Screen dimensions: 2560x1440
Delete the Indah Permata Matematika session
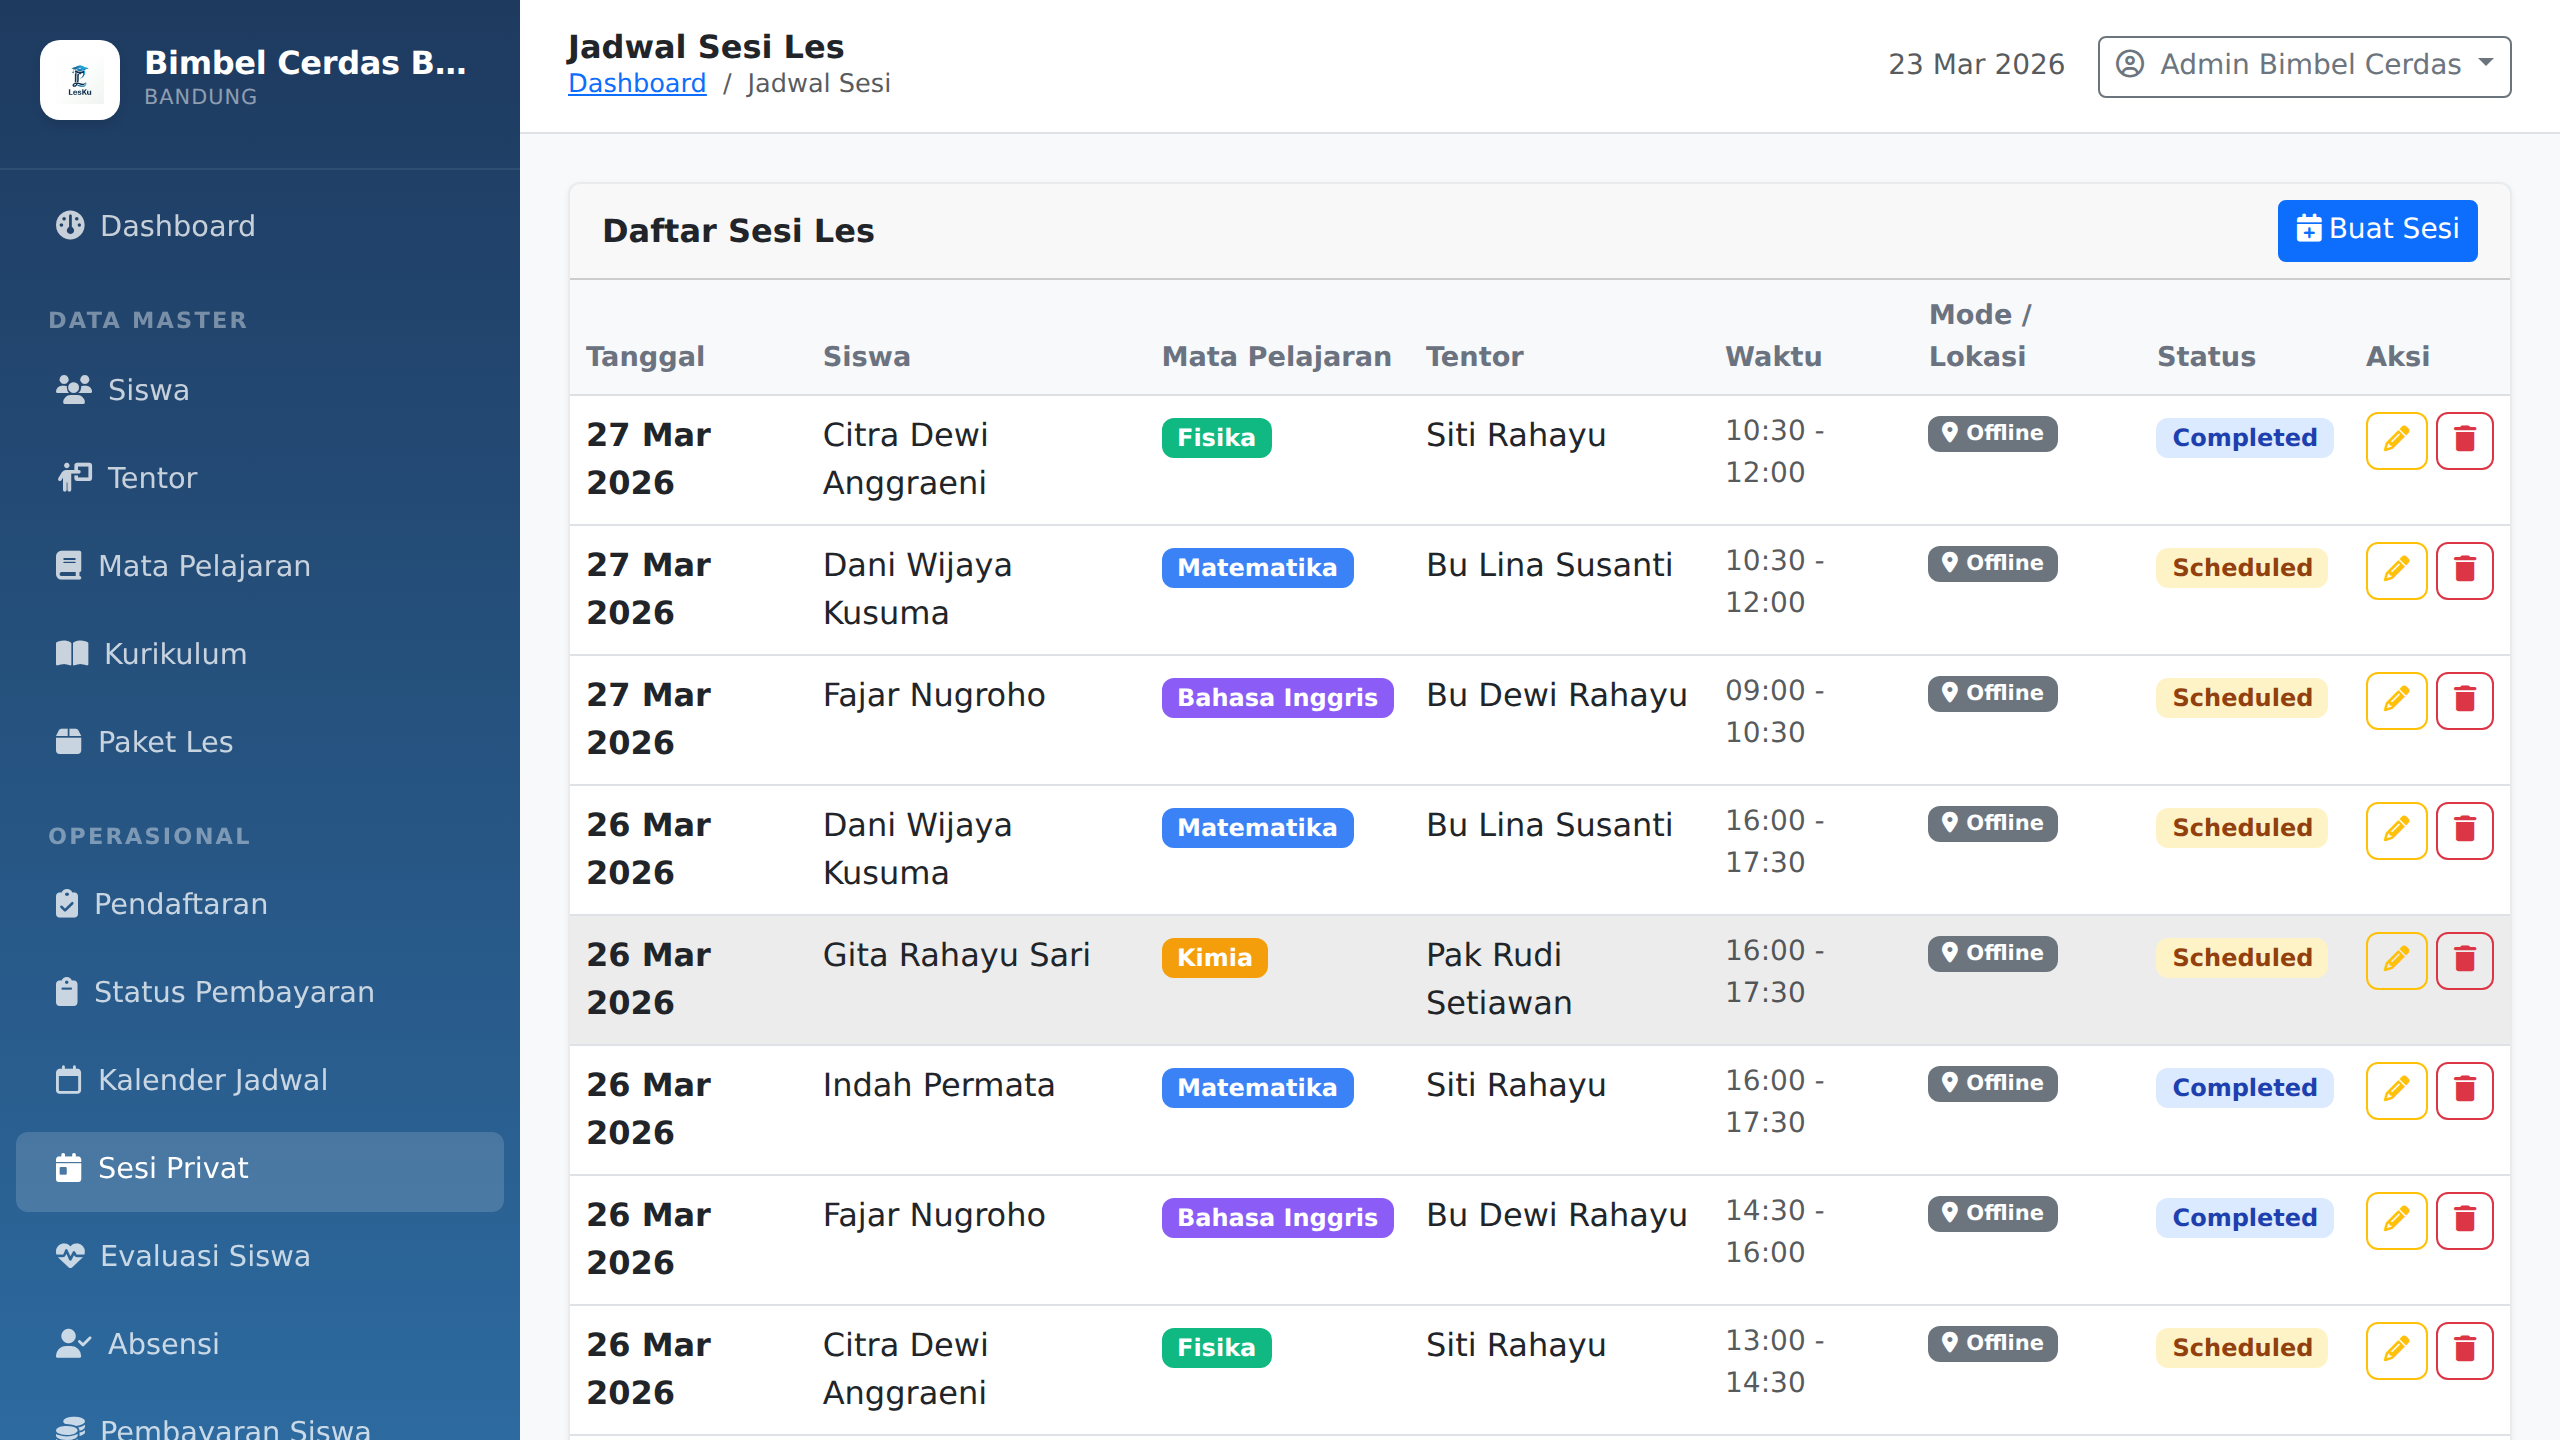tap(2464, 1090)
